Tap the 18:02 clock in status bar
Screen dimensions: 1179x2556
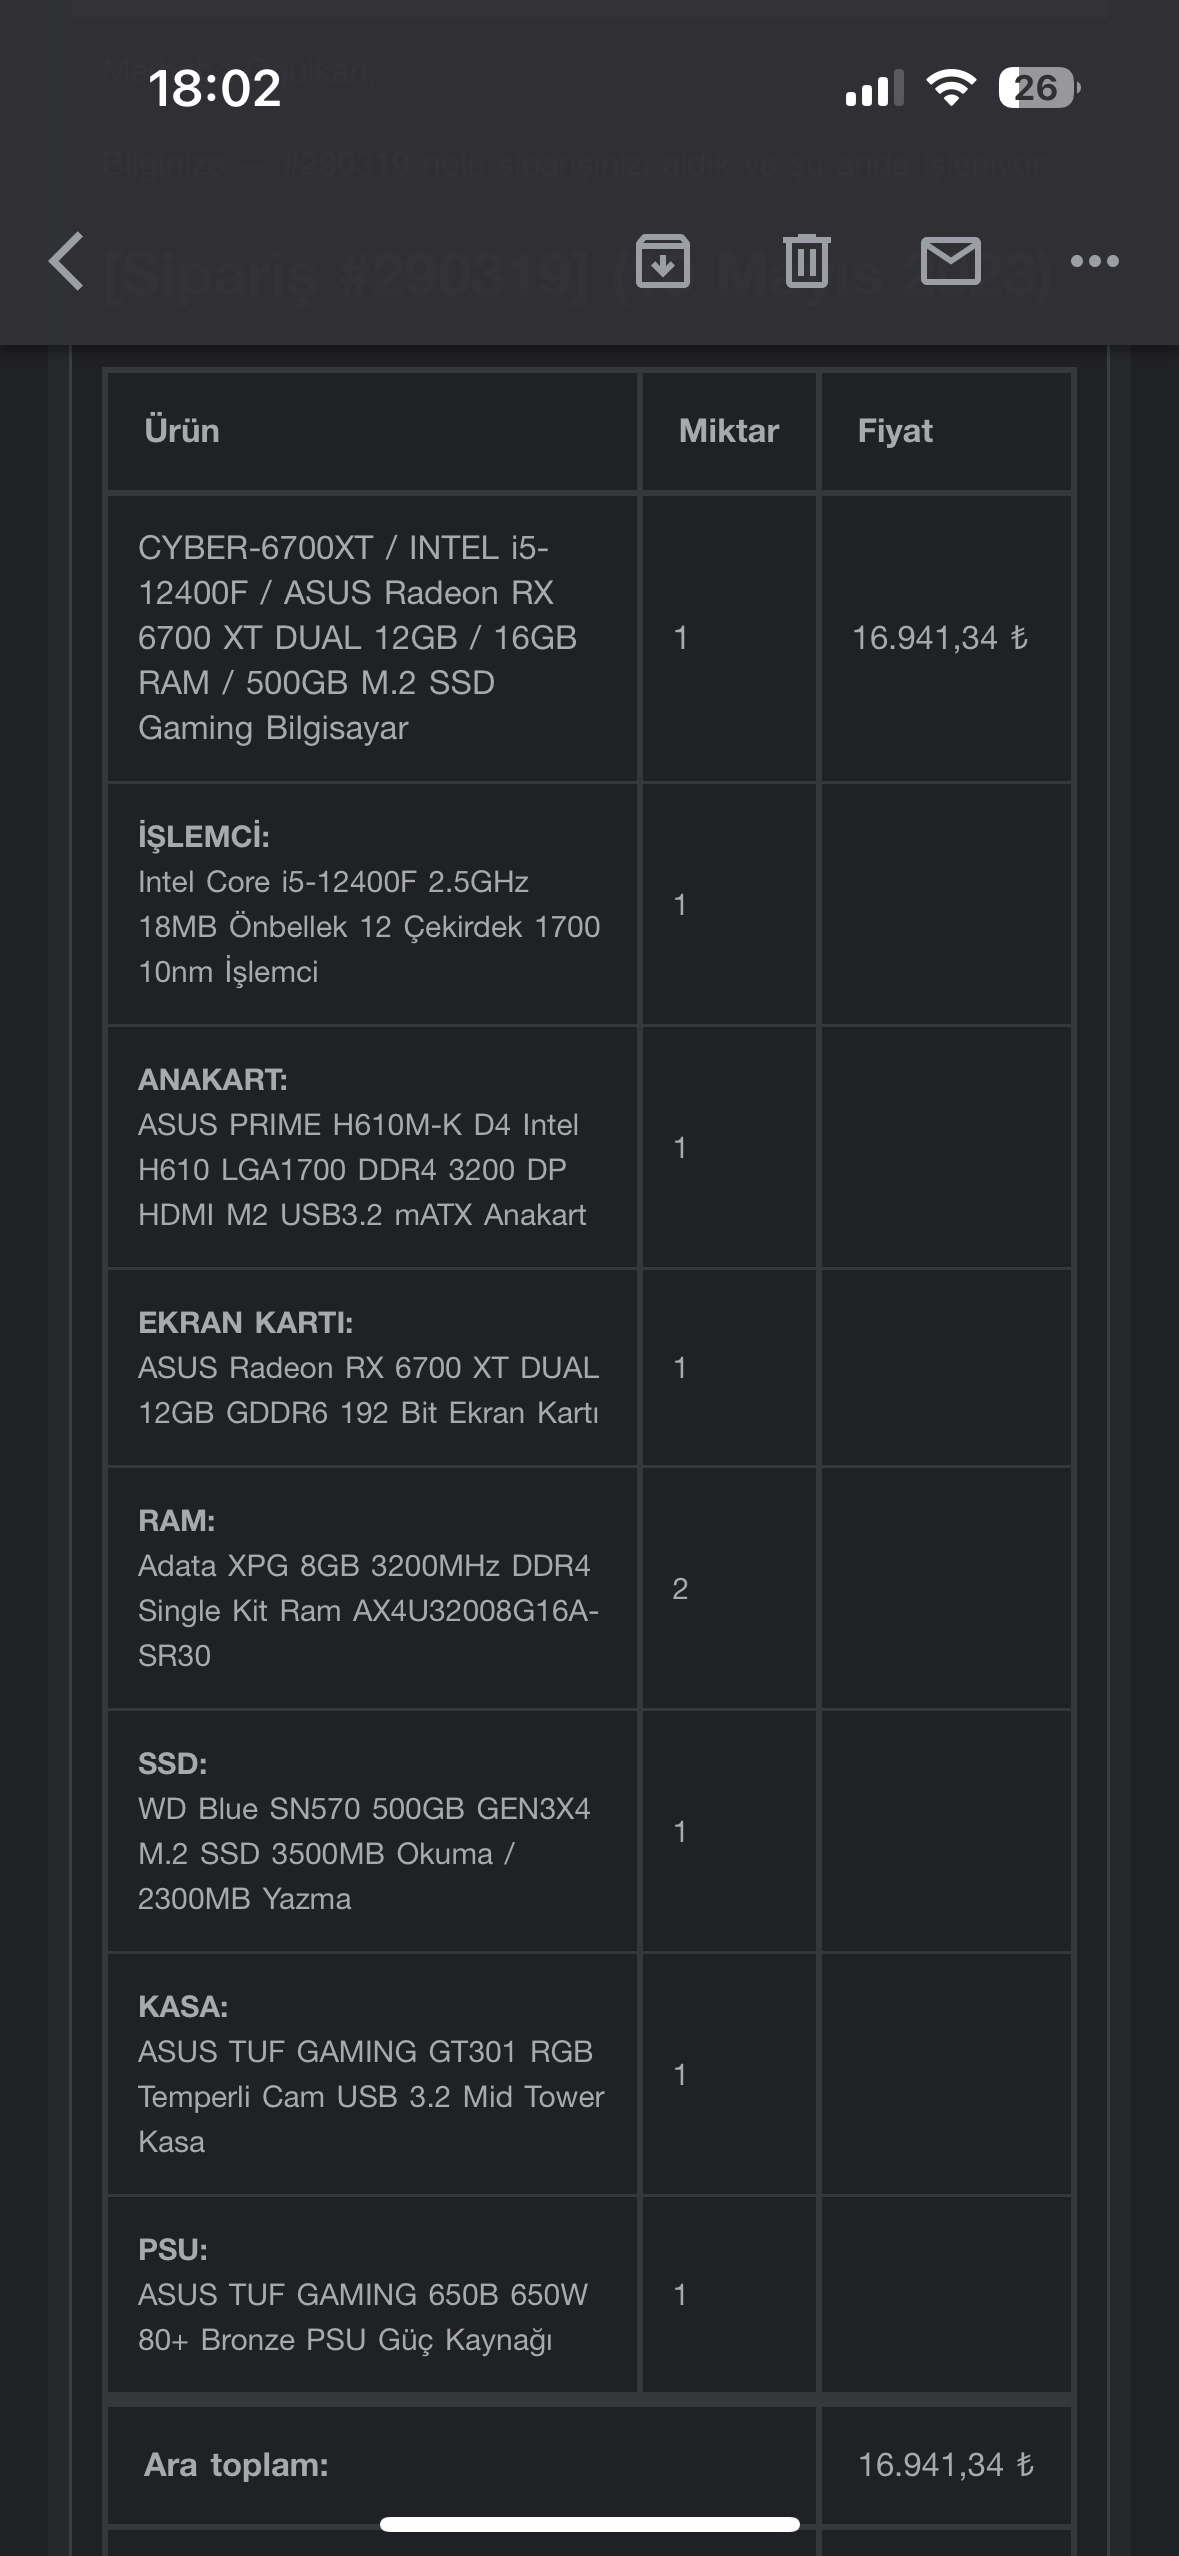pyautogui.click(x=215, y=88)
